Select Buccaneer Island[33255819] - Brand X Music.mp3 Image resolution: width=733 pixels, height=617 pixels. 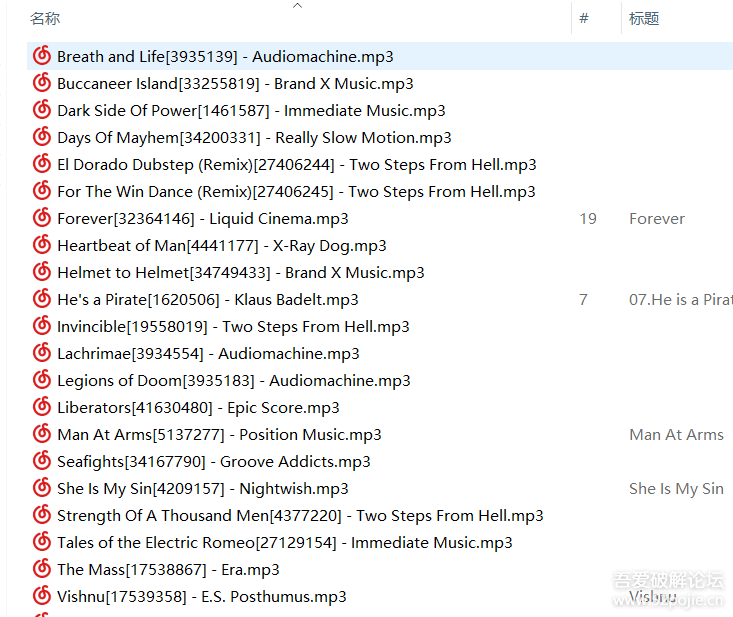pos(235,84)
